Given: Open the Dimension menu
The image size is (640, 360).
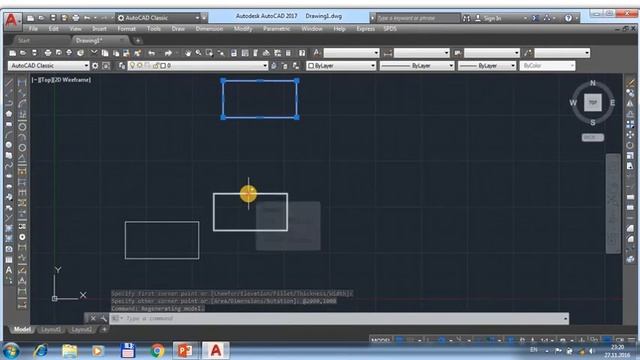Looking at the screenshot, I should (209, 29).
